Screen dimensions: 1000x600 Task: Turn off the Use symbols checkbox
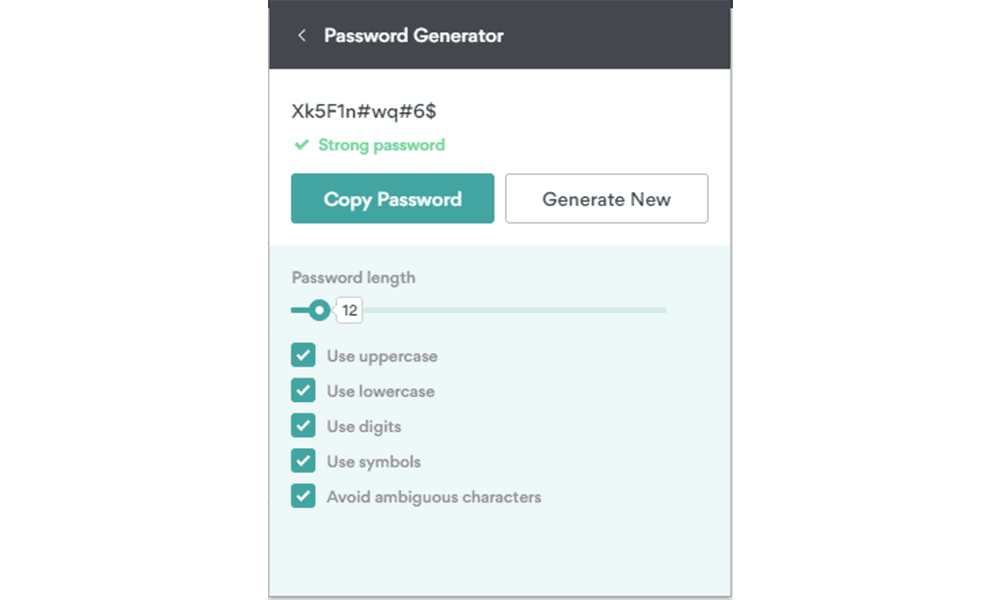(x=304, y=460)
